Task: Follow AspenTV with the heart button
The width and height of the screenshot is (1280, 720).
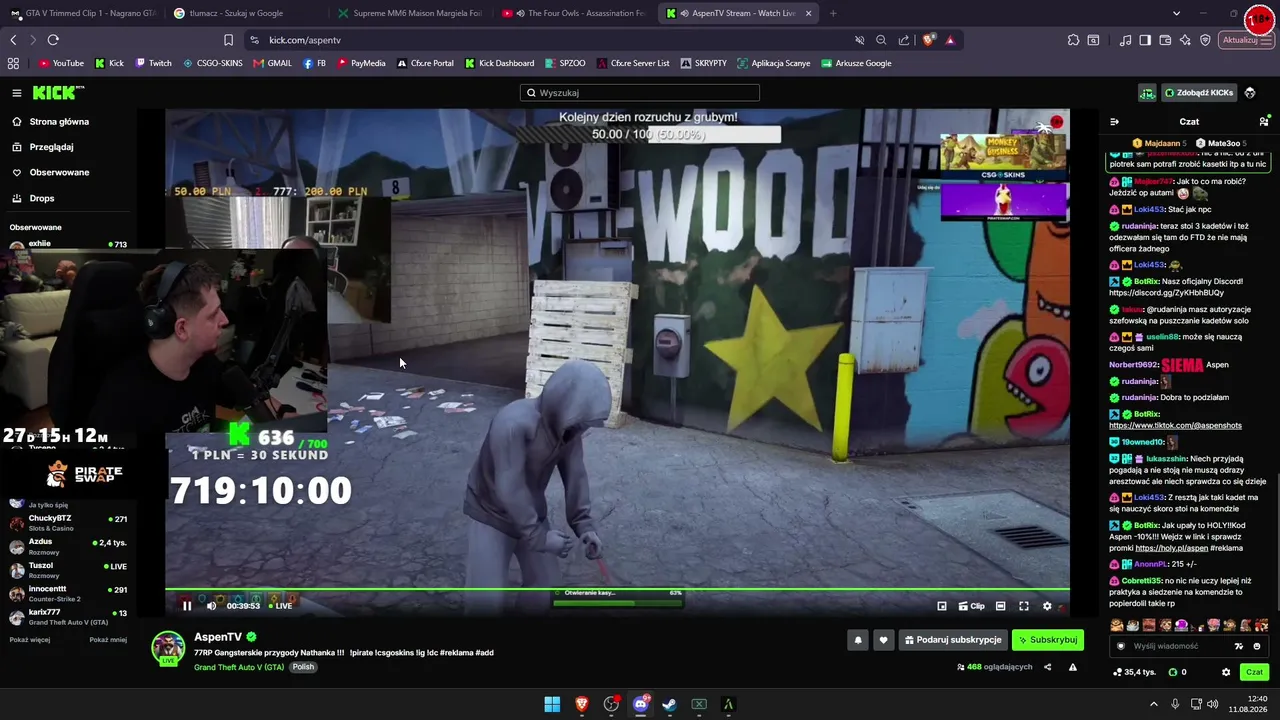Action: (883, 640)
